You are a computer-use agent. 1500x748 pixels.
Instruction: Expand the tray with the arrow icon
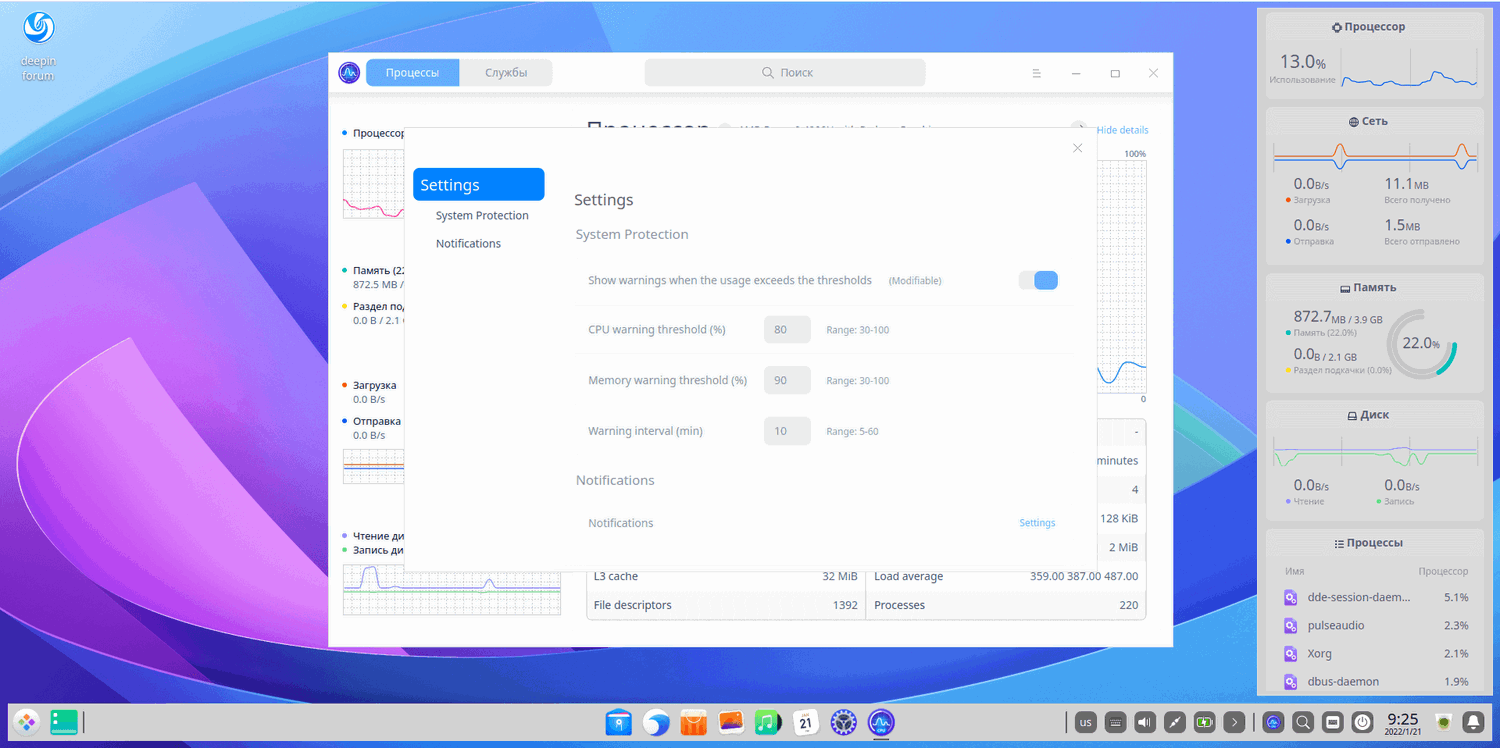[x=1235, y=721]
